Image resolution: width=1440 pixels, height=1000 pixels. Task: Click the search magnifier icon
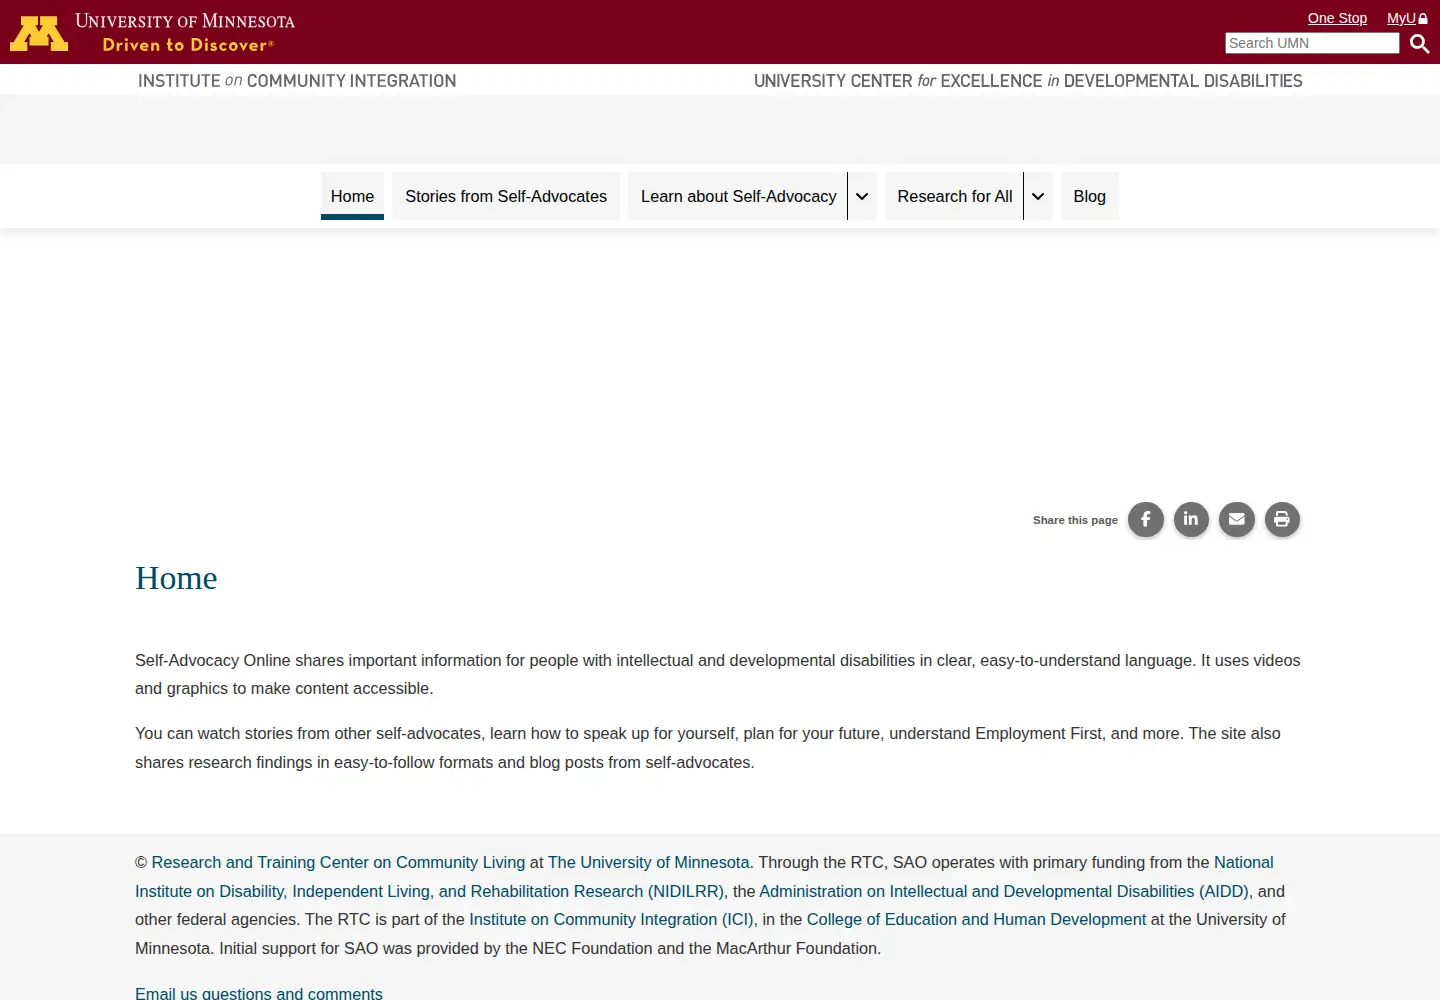1419,43
